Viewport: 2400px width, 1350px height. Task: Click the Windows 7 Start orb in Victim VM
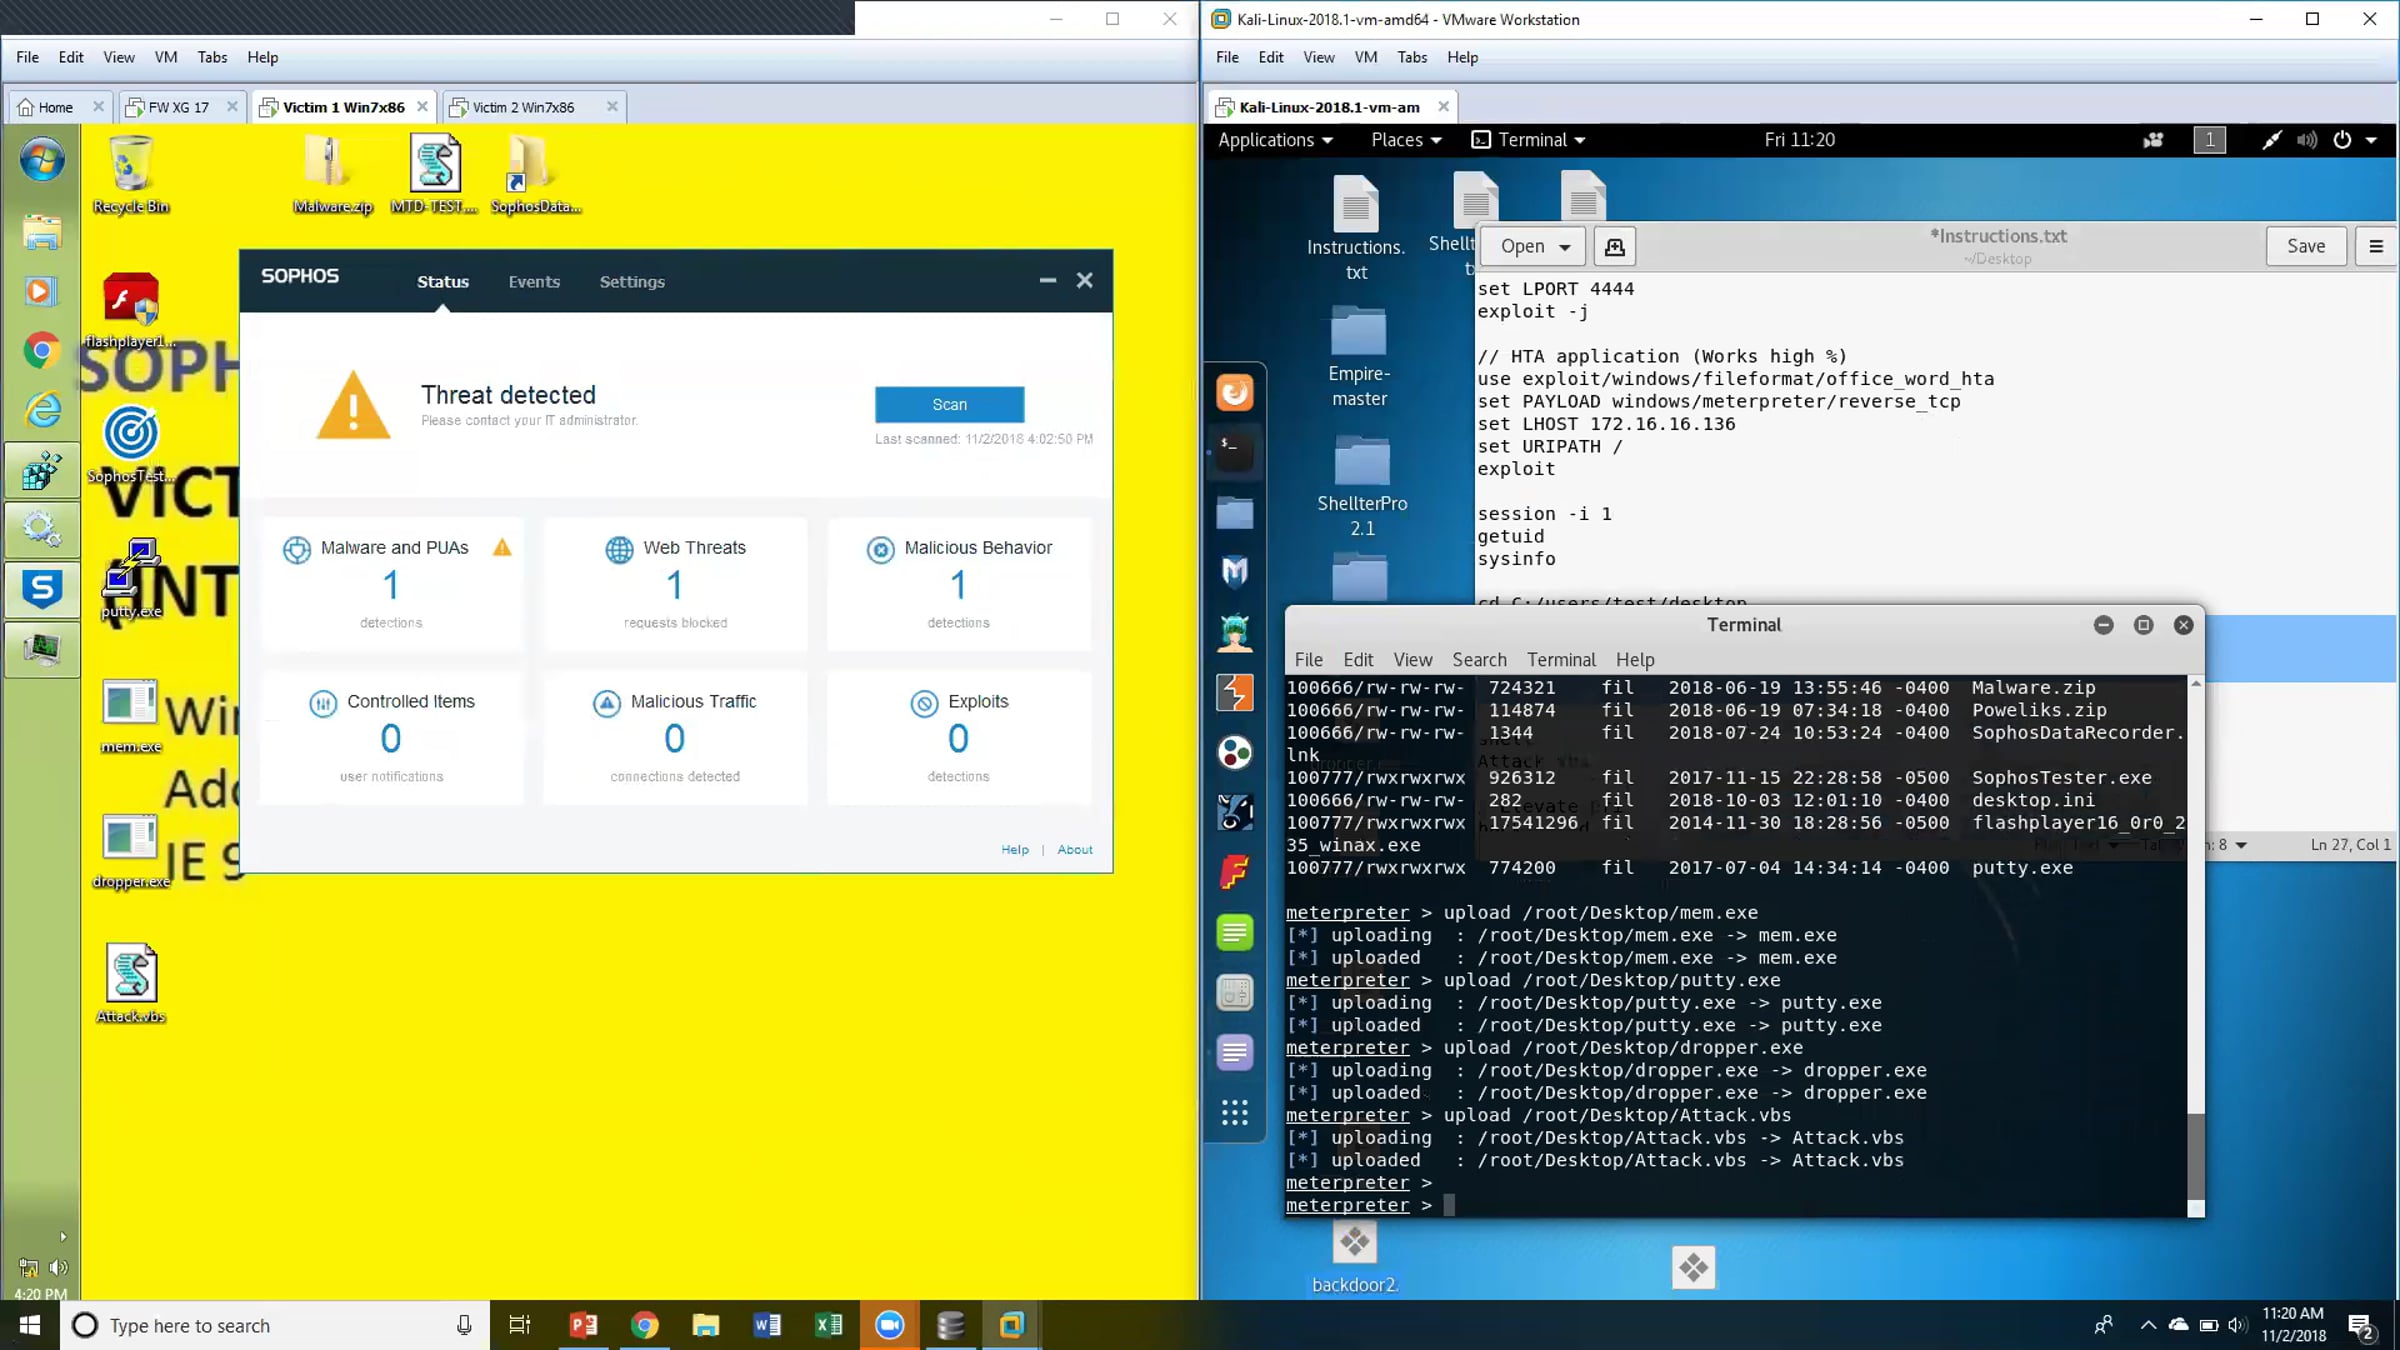[x=42, y=160]
